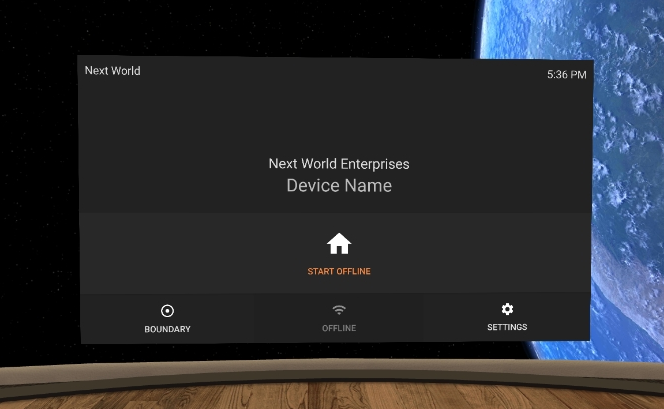Open the Boundary circle icon
Image resolution: width=664 pixels, height=409 pixels.
click(167, 311)
